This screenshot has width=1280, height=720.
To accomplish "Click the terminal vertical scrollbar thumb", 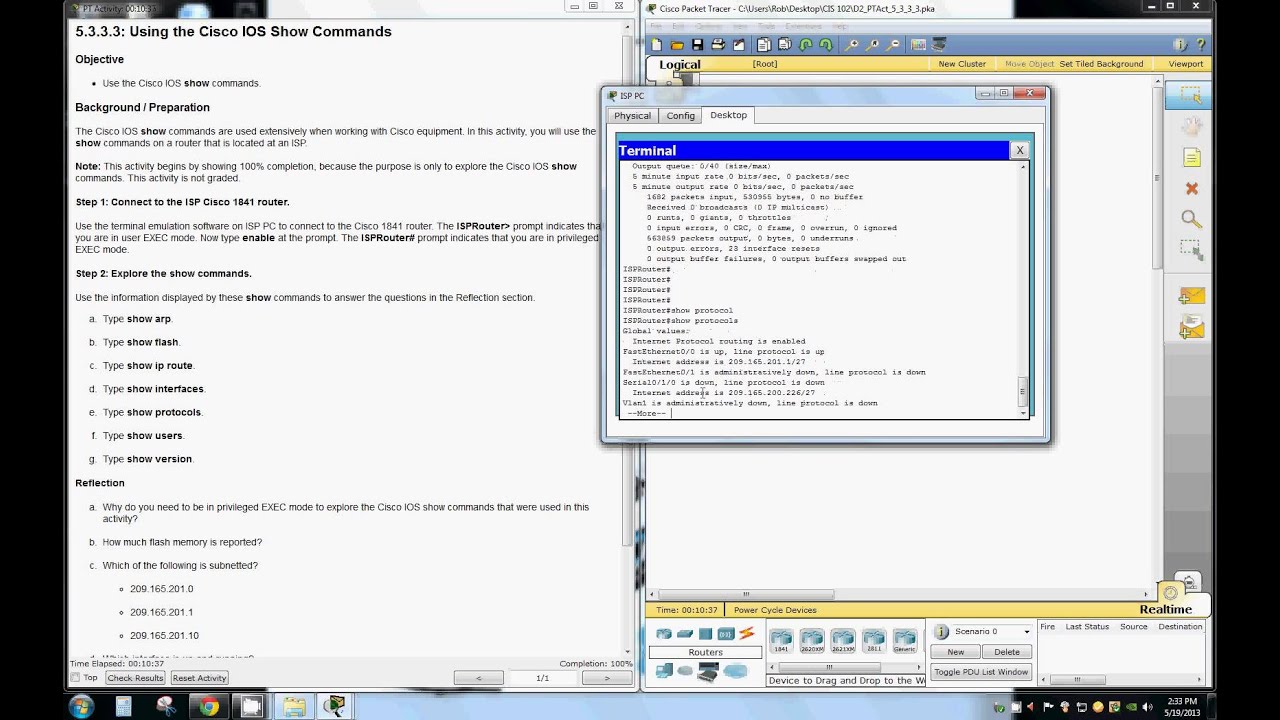I will (1022, 392).
